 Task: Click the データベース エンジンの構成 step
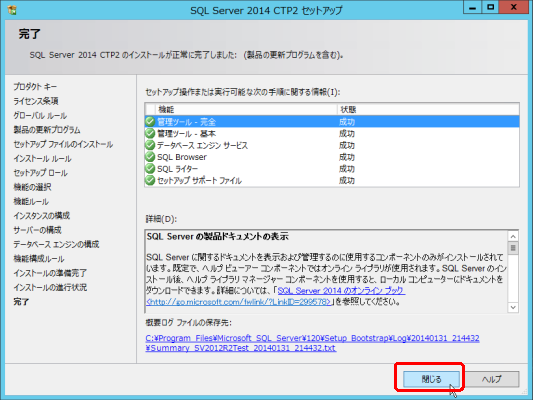pyautogui.click(x=56, y=244)
